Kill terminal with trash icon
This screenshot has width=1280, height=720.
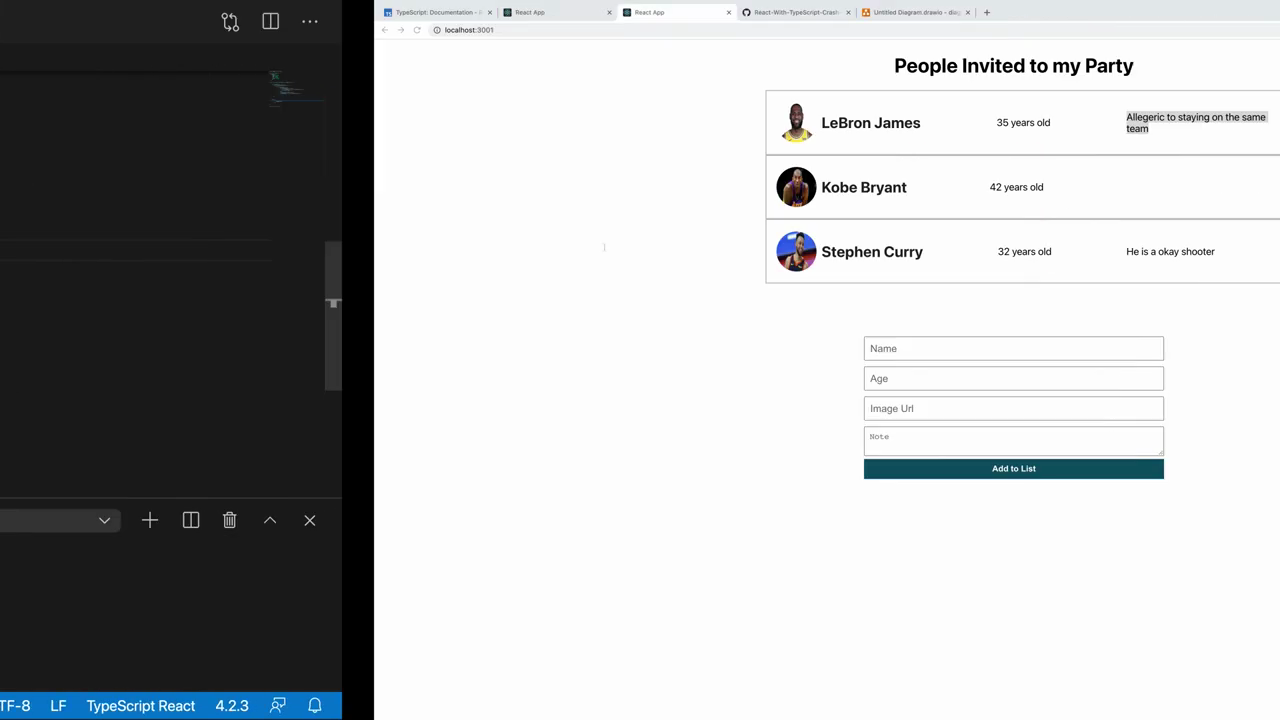tap(230, 520)
